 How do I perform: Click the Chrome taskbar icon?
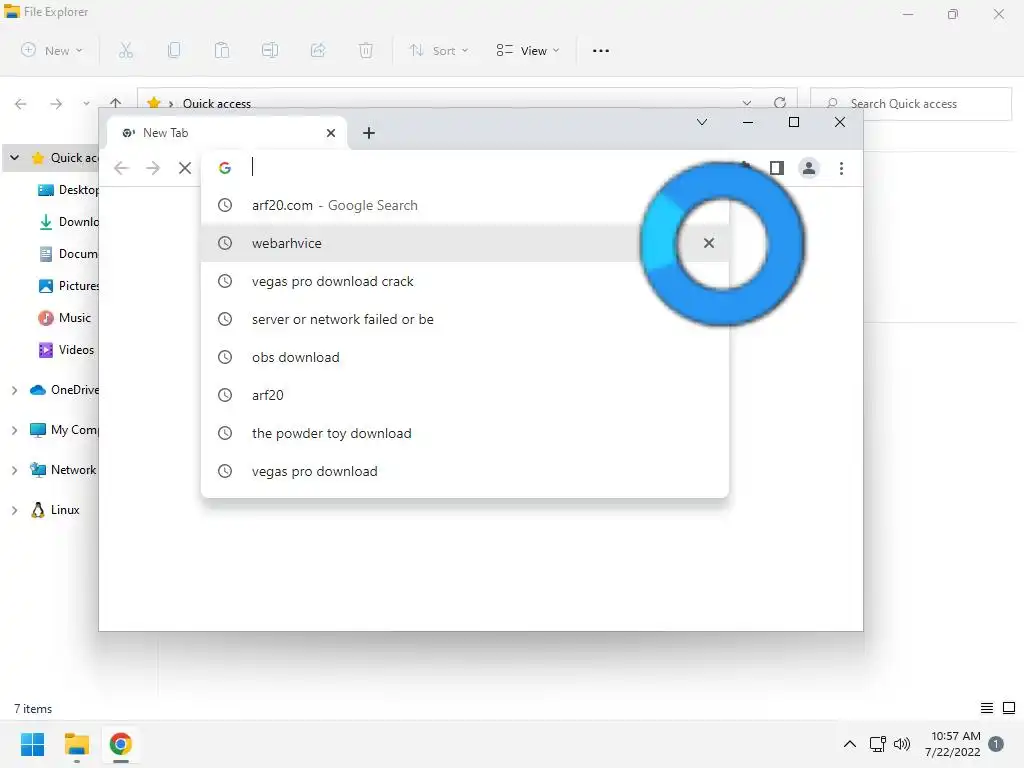[120, 744]
